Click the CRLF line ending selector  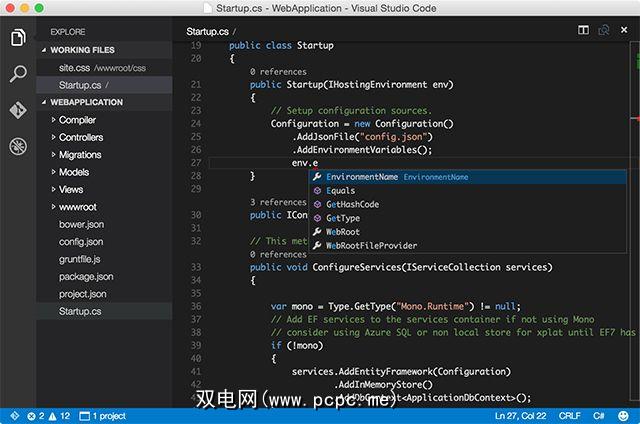[x=570, y=415]
